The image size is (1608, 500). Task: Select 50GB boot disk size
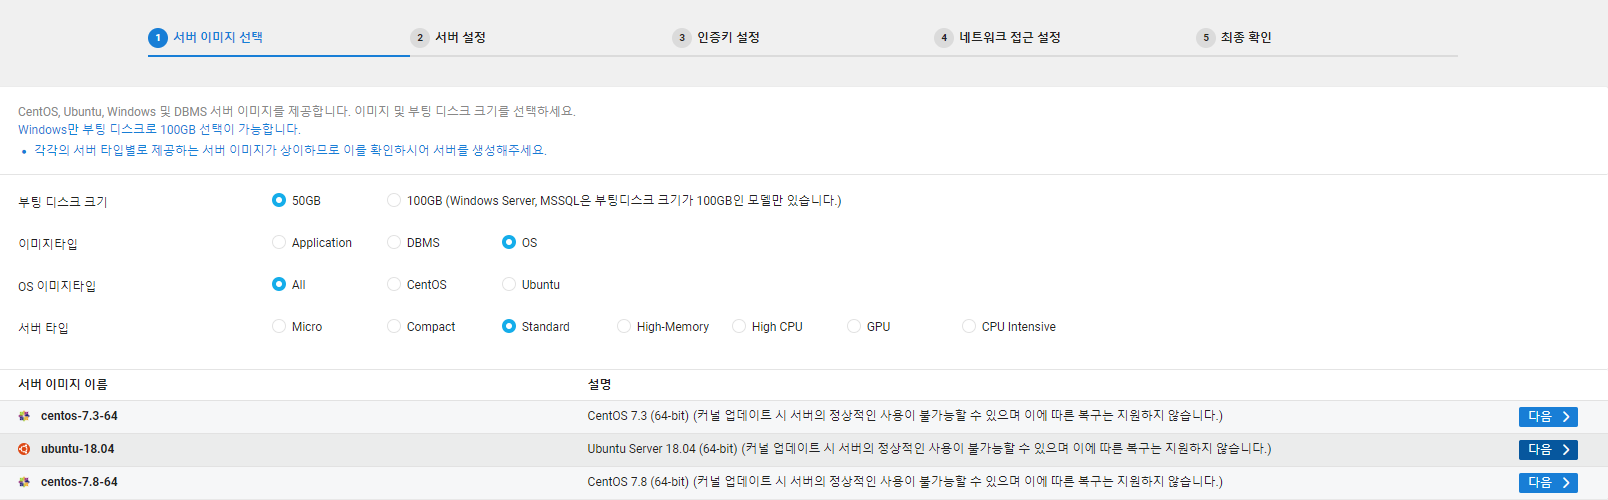tap(279, 200)
